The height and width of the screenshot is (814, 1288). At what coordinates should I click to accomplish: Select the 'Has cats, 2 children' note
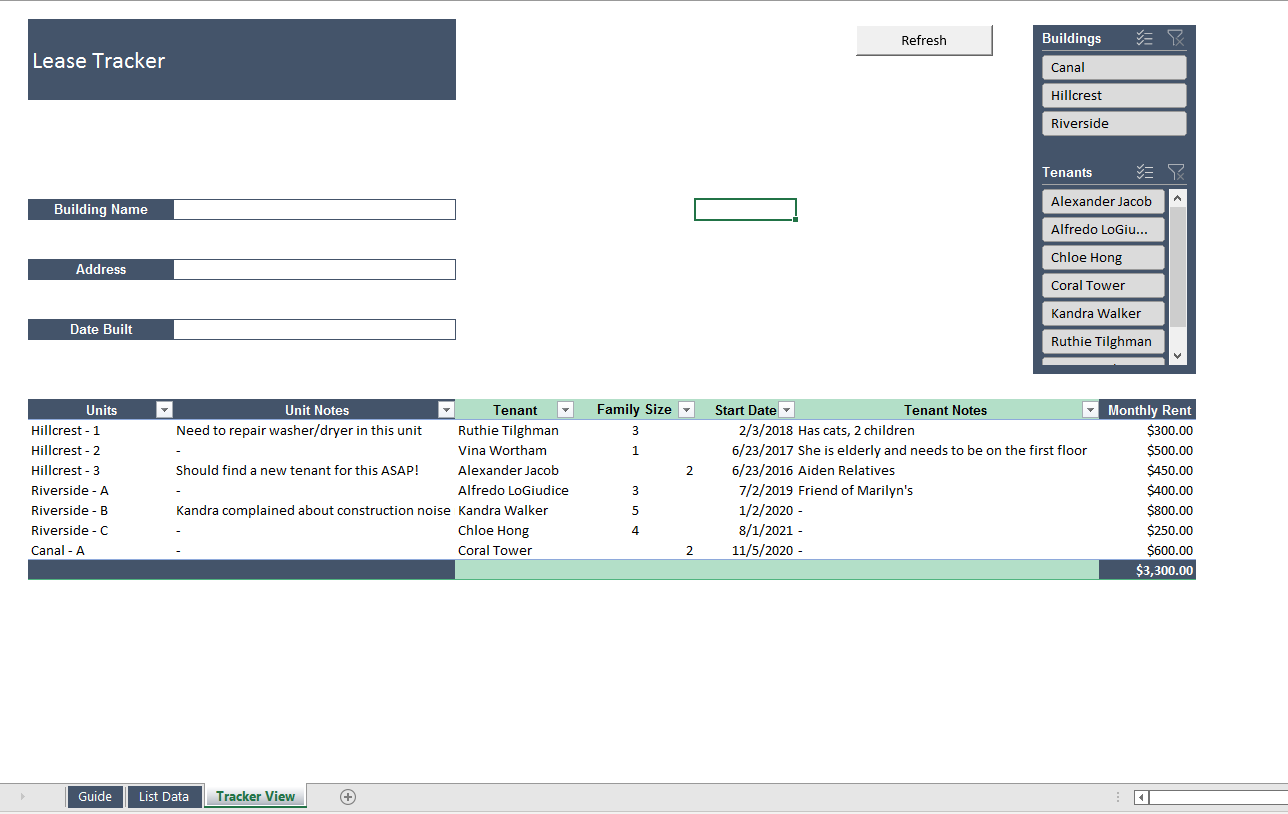(947, 430)
